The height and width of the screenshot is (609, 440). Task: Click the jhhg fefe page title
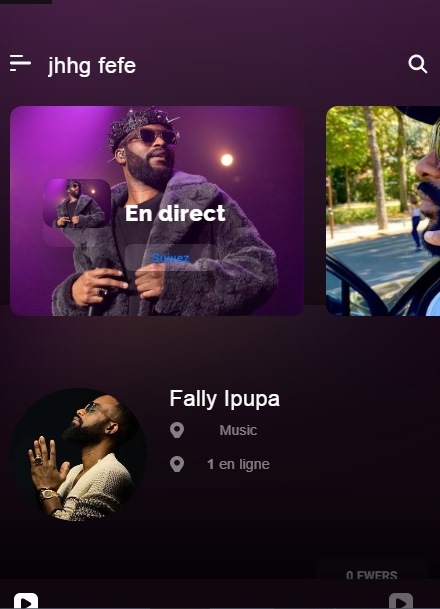pos(92,65)
